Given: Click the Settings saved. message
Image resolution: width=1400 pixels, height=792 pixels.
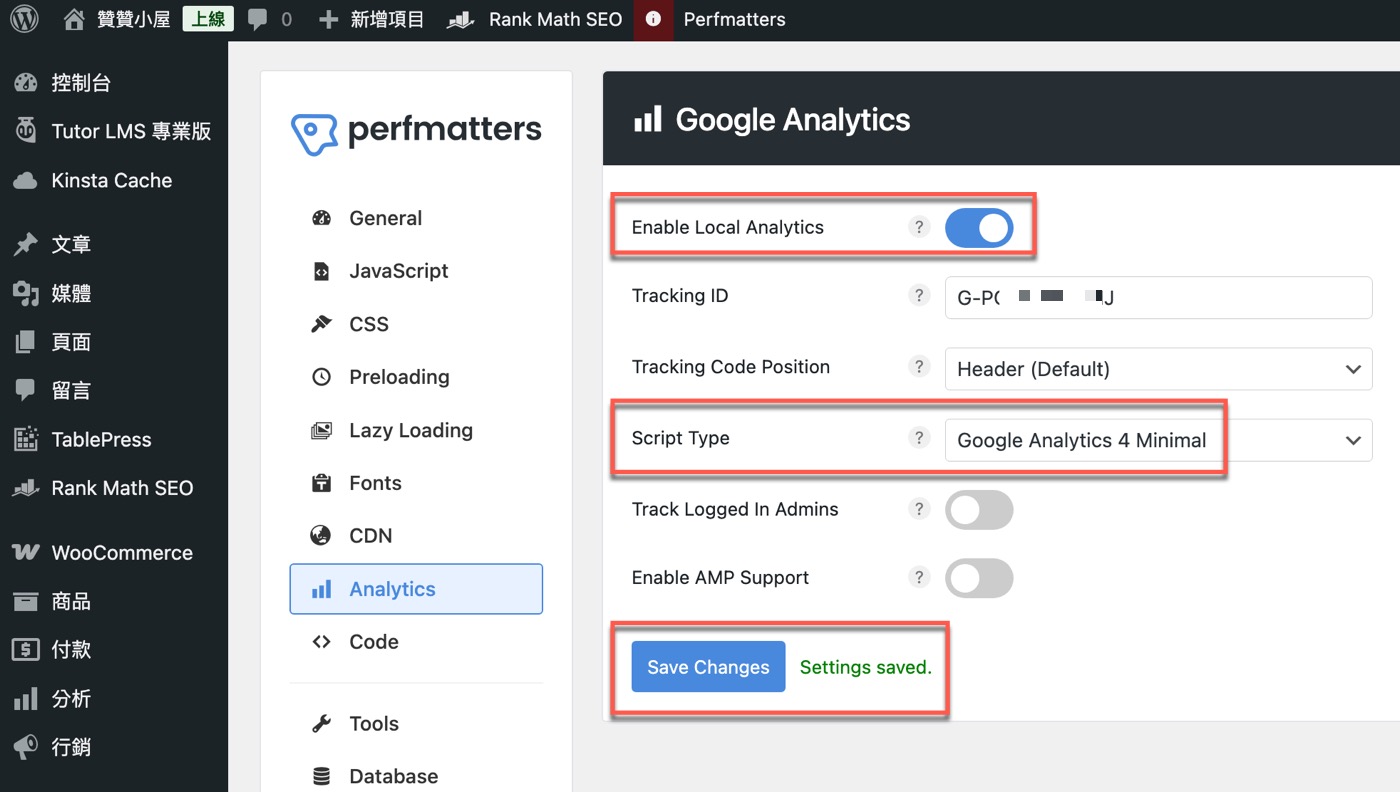Looking at the screenshot, I should (x=866, y=667).
